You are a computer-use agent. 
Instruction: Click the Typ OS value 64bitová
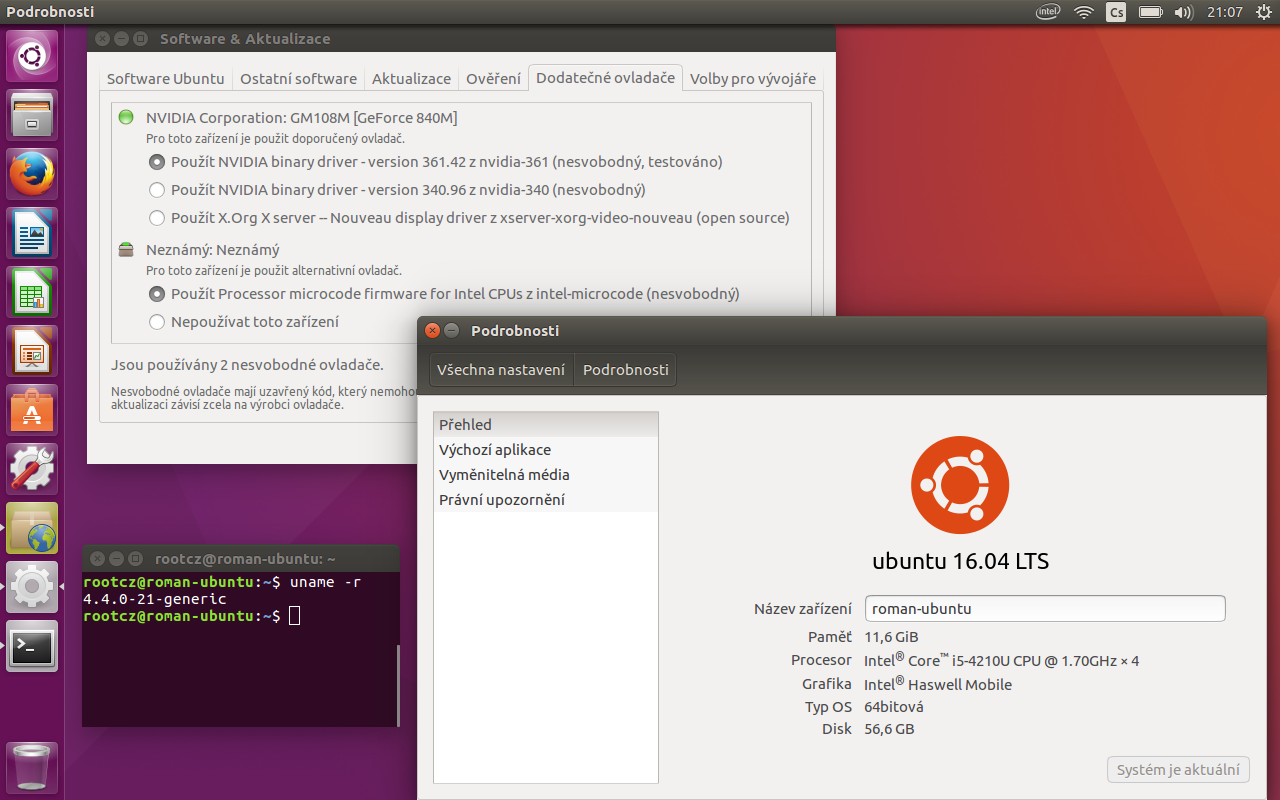coord(894,707)
